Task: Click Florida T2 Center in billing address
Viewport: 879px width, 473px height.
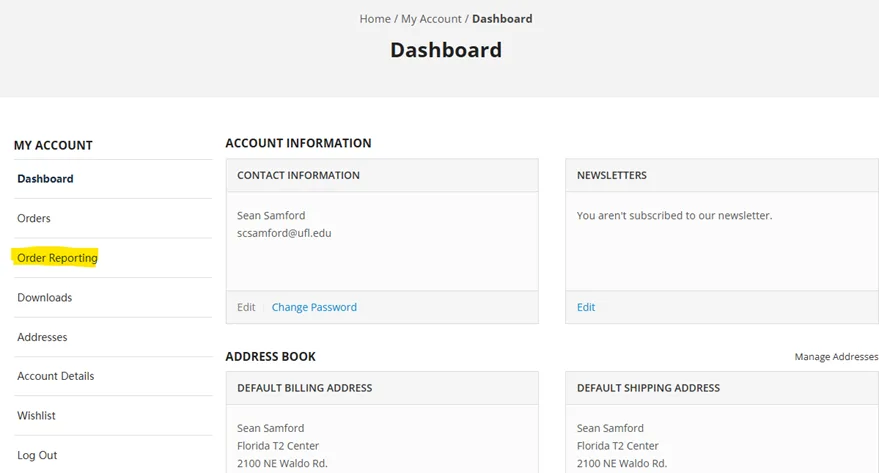Action: [278, 446]
